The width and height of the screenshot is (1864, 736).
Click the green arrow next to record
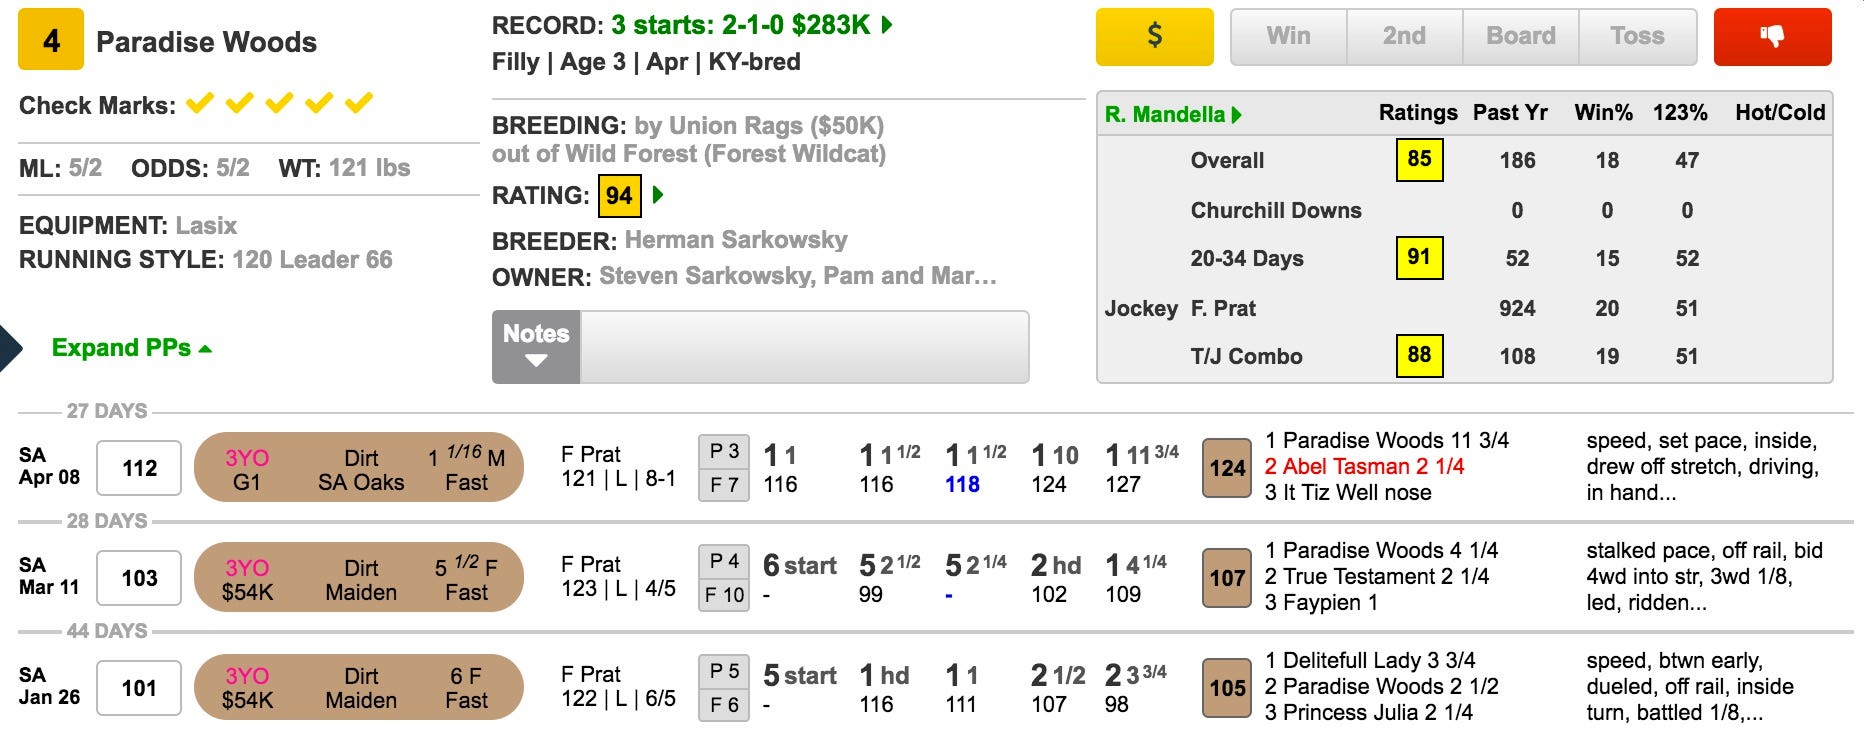[887, 26]
